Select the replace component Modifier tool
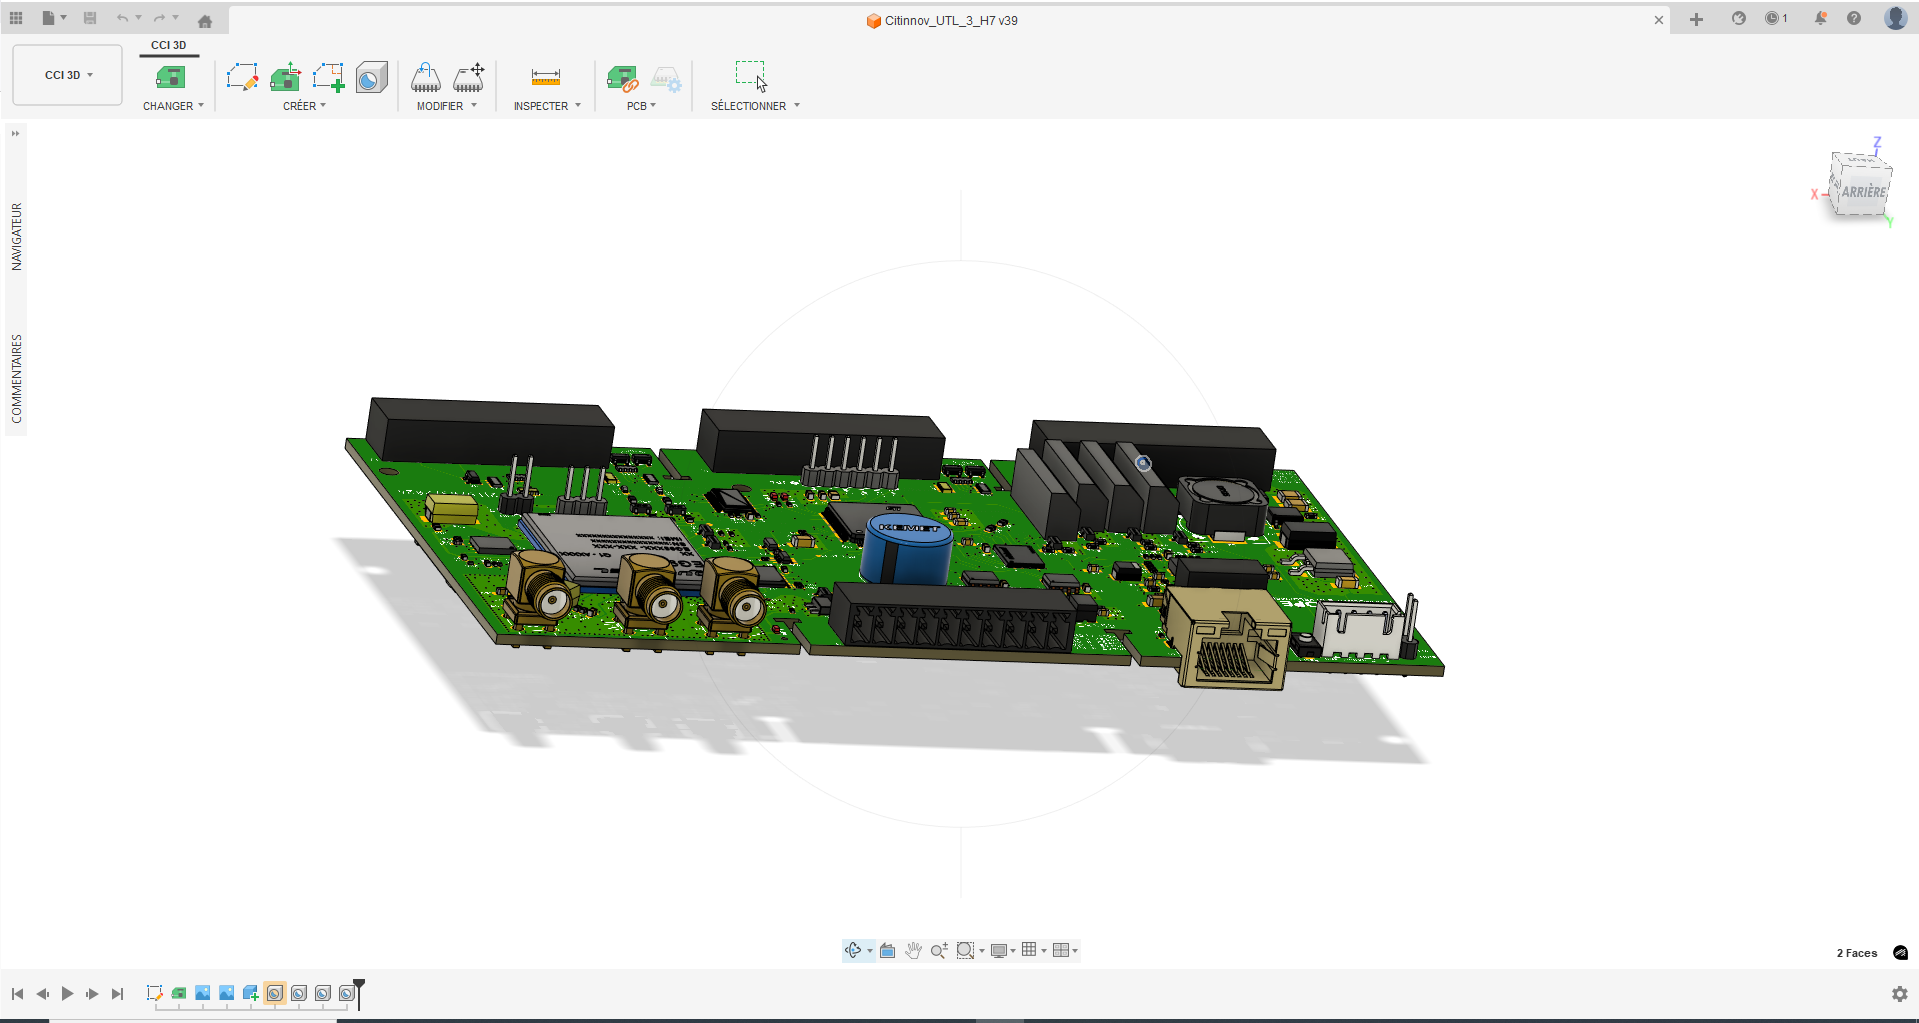This screenshot has height=1023, width=1919. pos(426,77)
